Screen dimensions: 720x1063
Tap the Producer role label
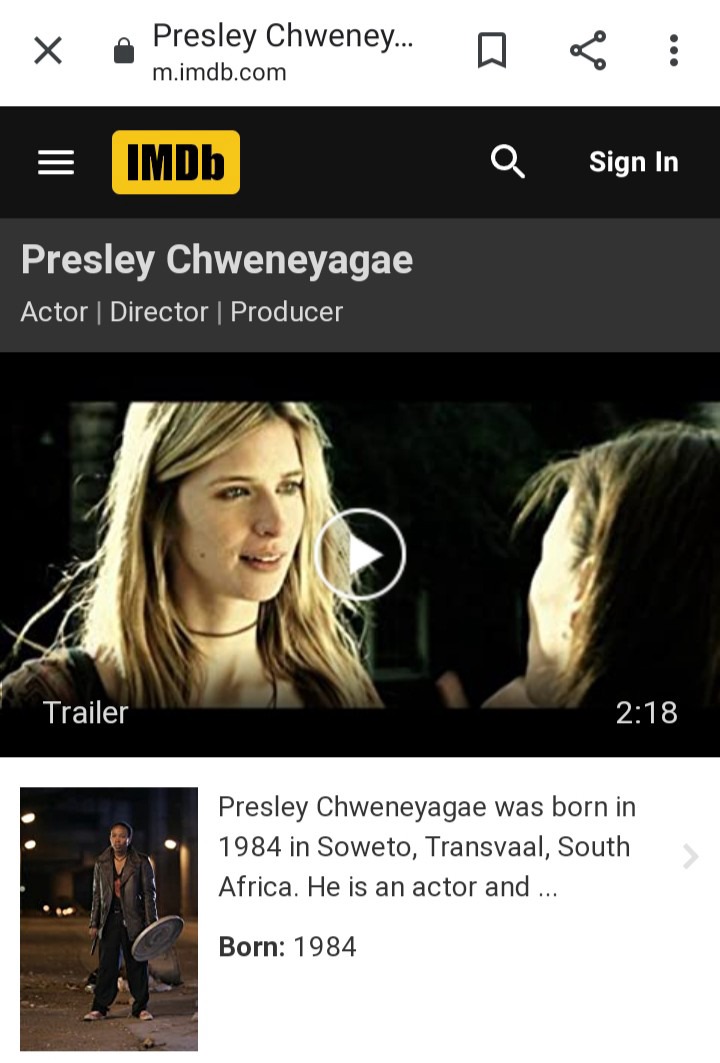pyautogui.click(x=287, y=313)
